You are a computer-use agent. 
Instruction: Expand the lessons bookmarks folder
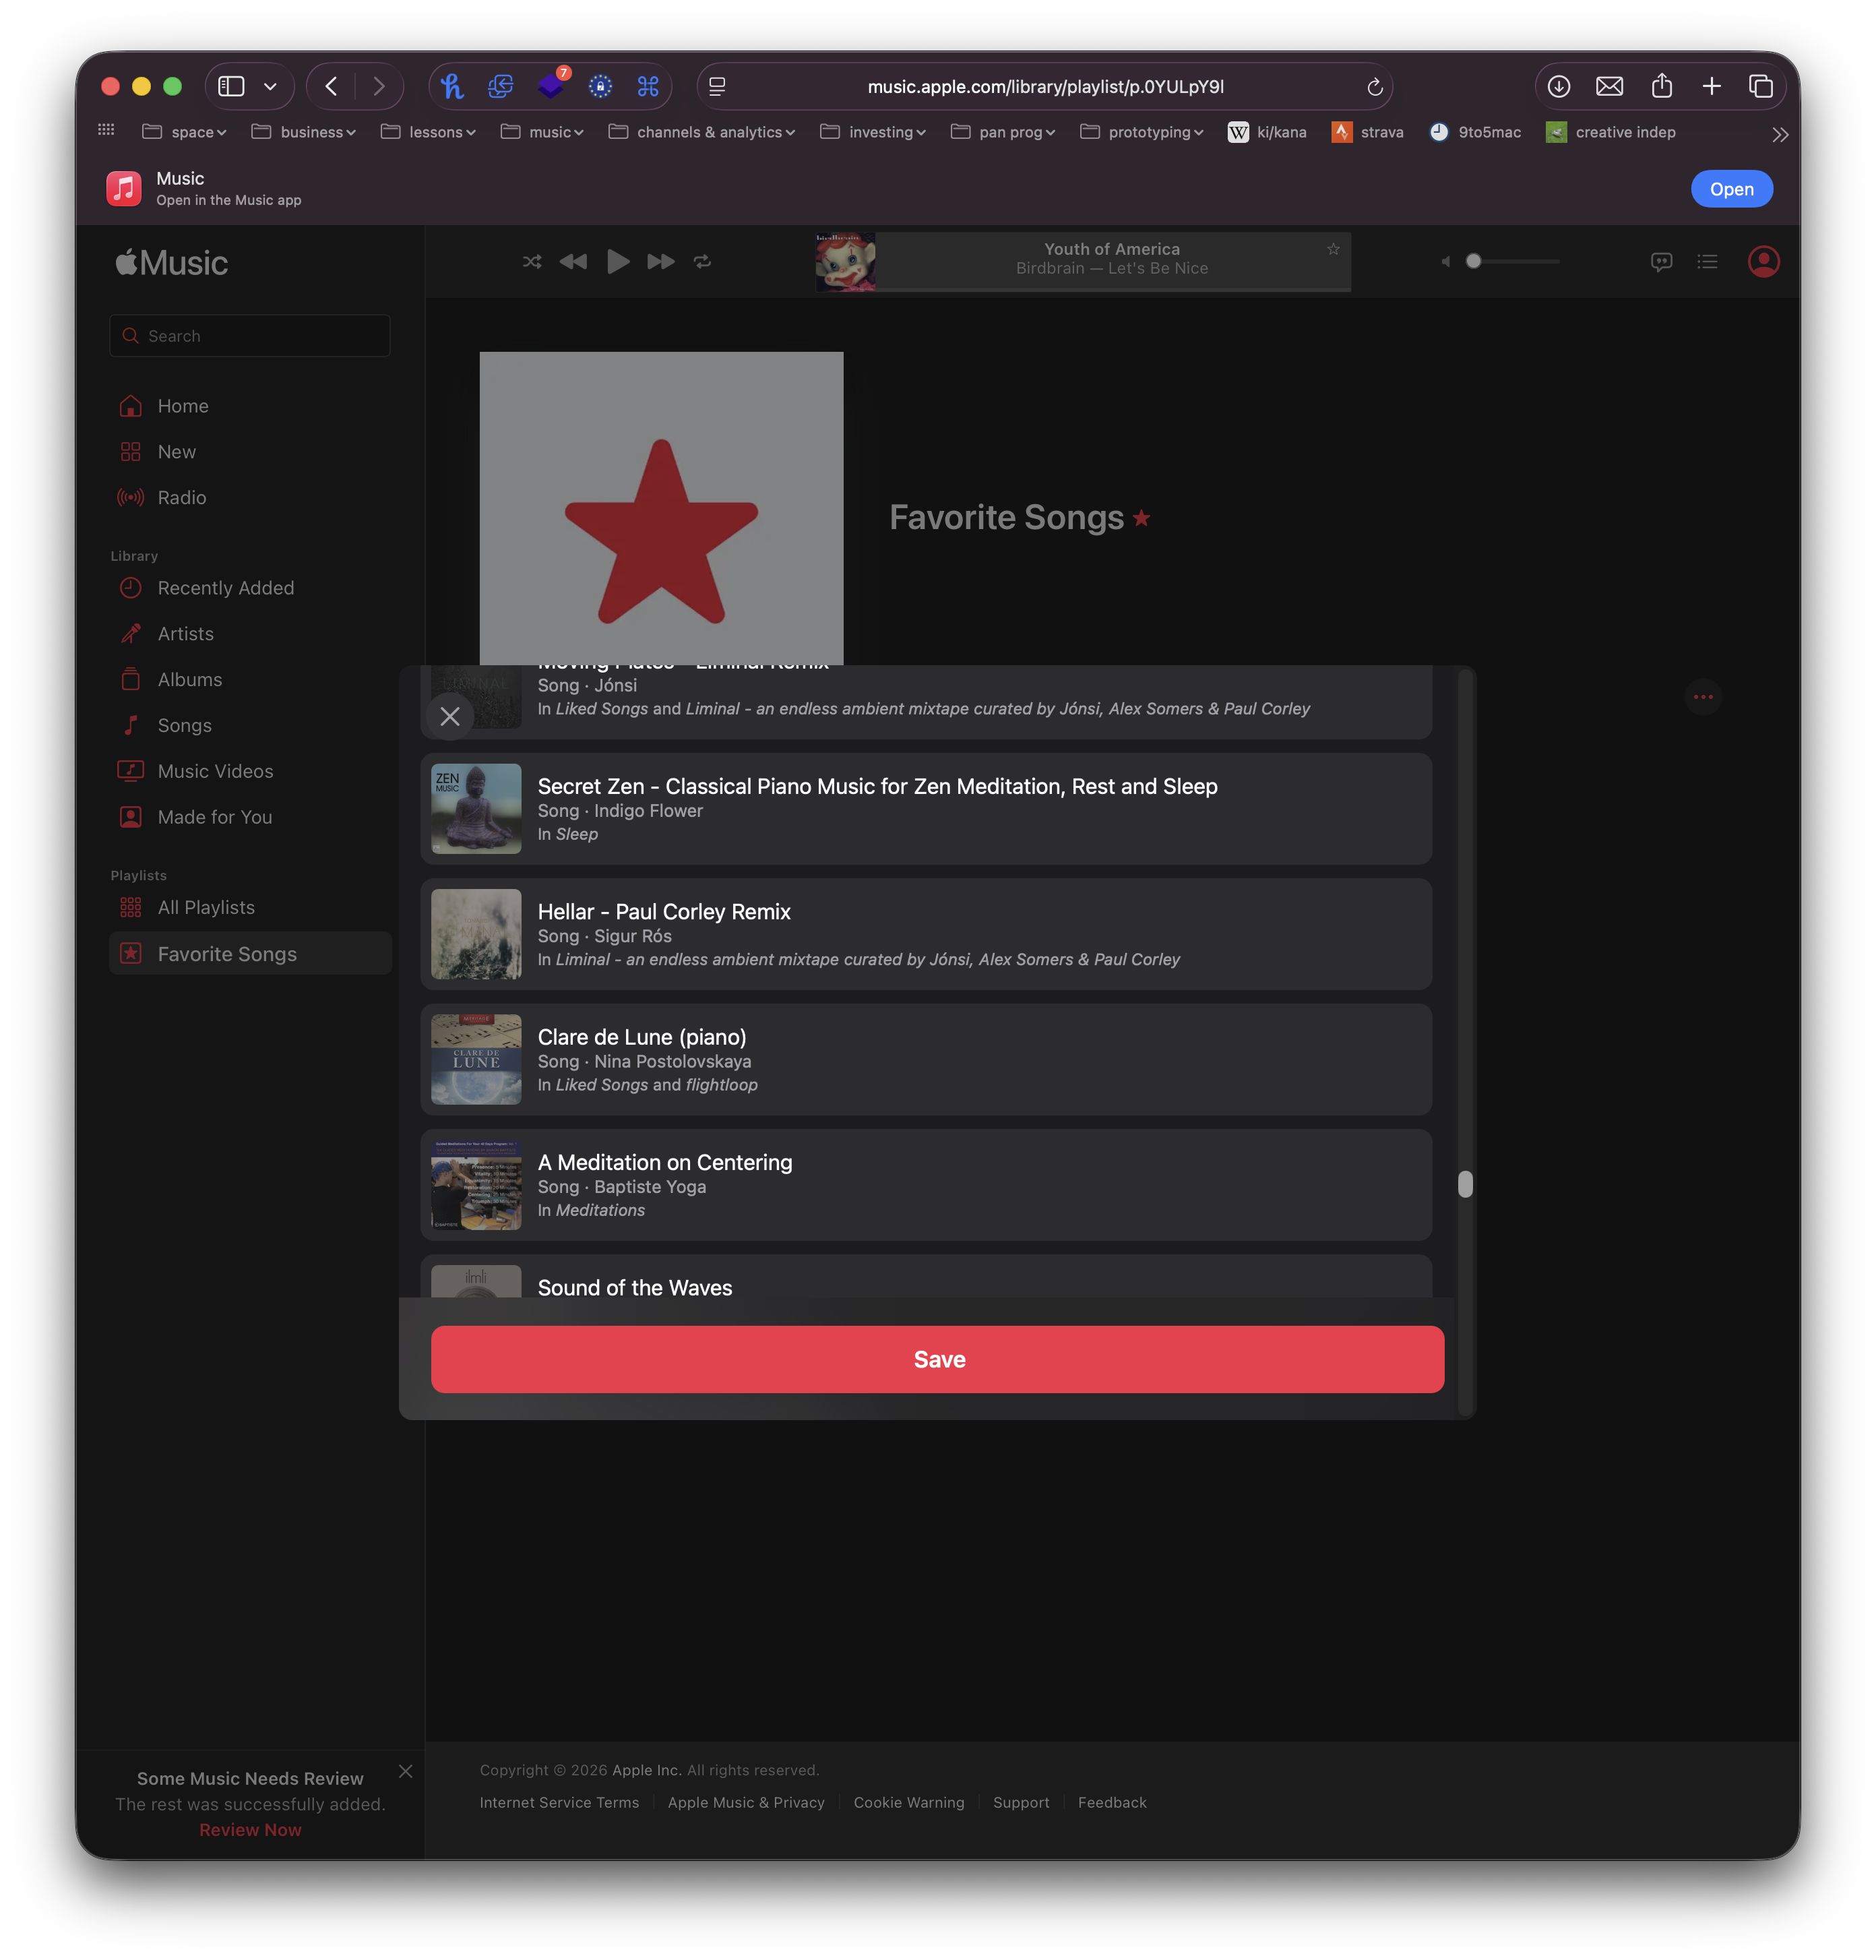pyautogui.click(x=428, y=132)
